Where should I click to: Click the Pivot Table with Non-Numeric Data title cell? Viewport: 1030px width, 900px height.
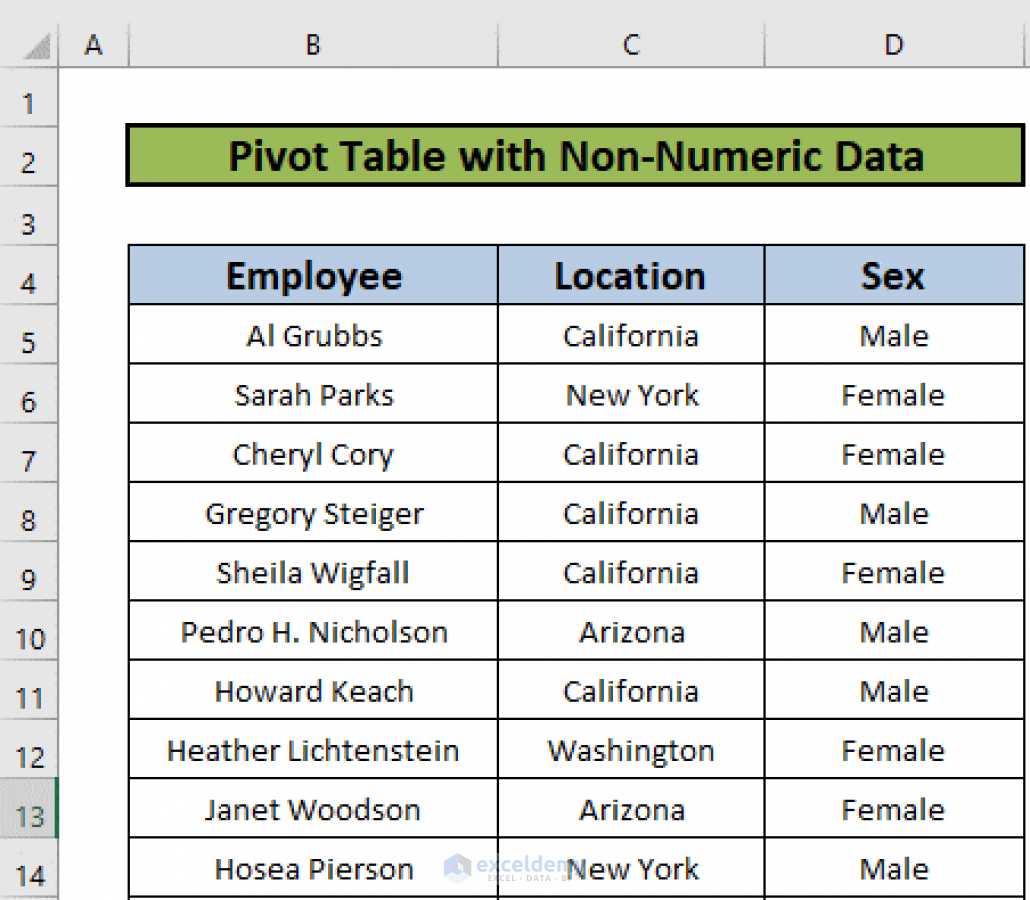coord(576,156)
